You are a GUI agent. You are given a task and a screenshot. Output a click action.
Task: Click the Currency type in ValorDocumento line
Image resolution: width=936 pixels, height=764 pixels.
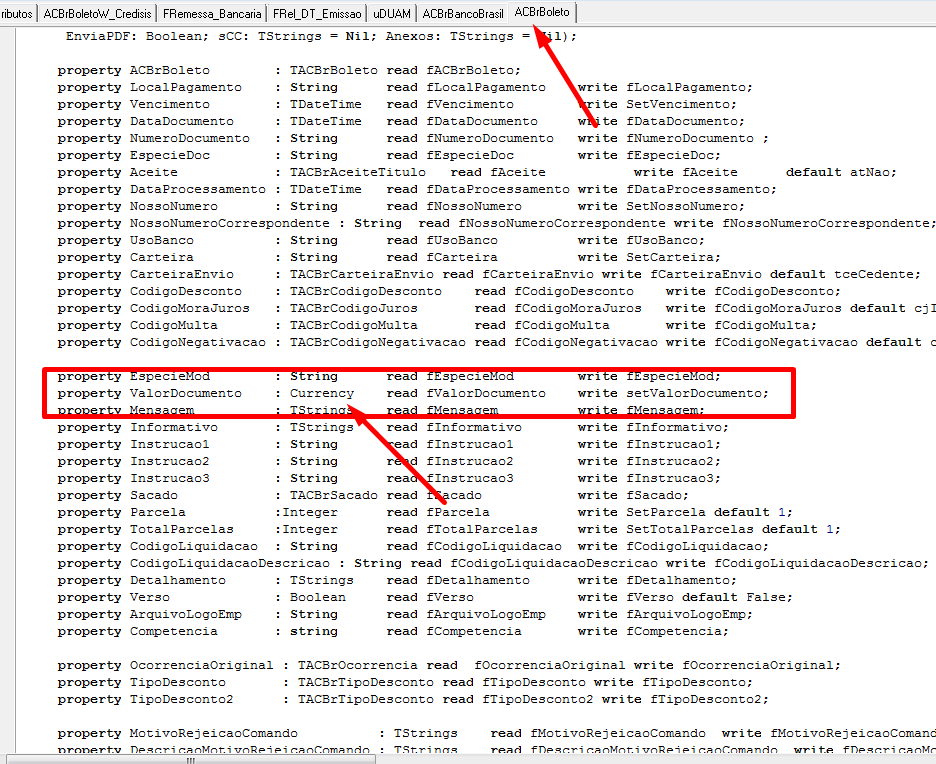tap(322, 393)
